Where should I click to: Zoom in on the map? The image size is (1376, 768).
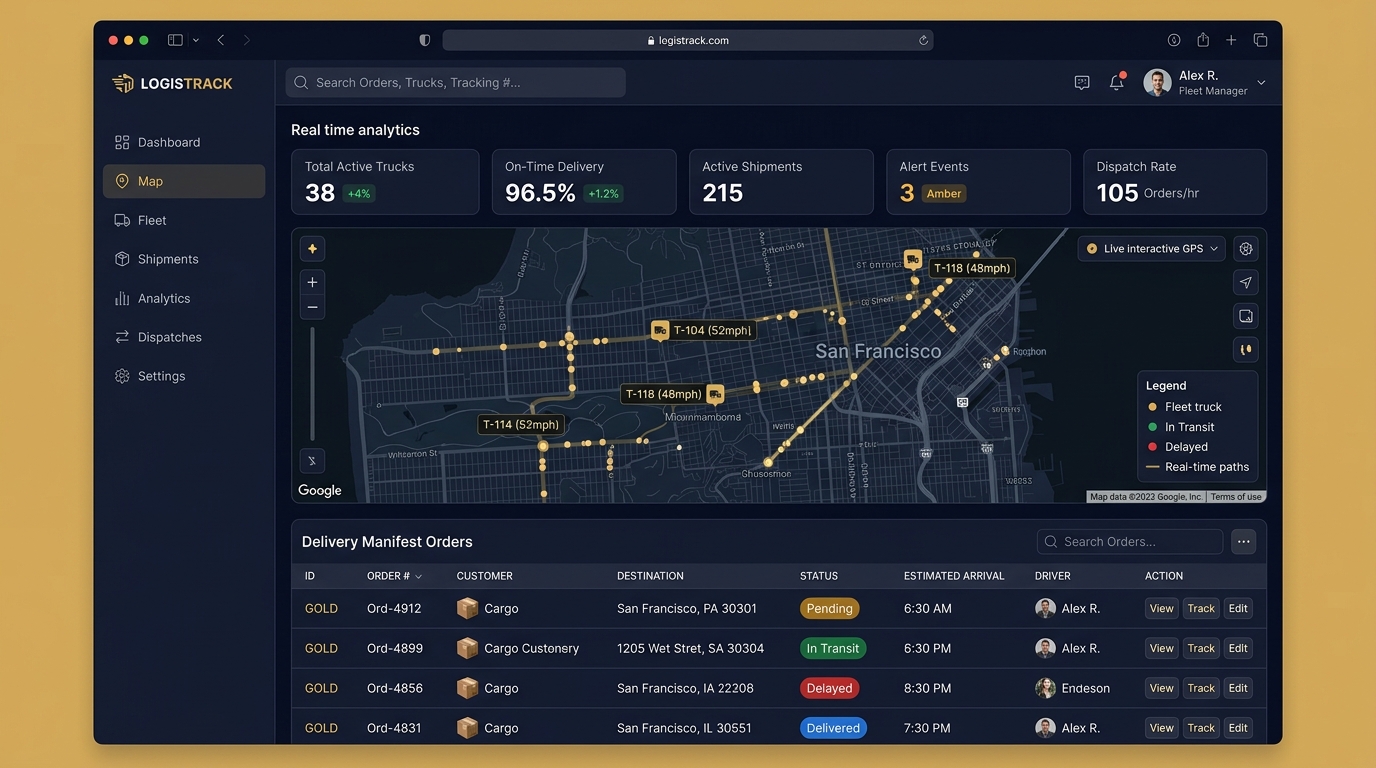tap(312, 283)
